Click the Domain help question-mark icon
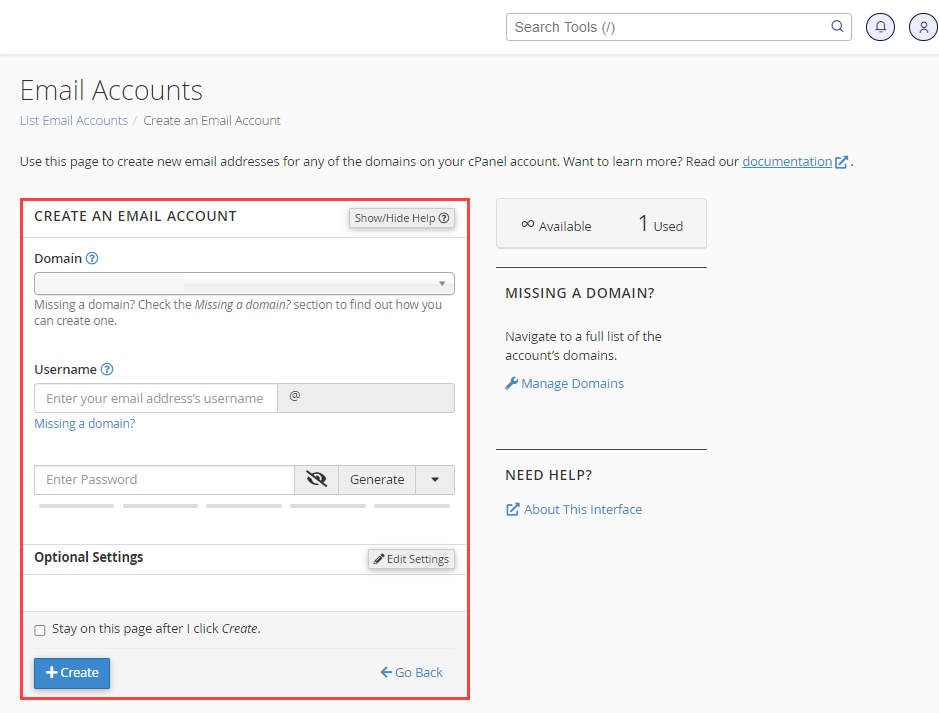This screenshot has height=713, width=939. point(92,258)
